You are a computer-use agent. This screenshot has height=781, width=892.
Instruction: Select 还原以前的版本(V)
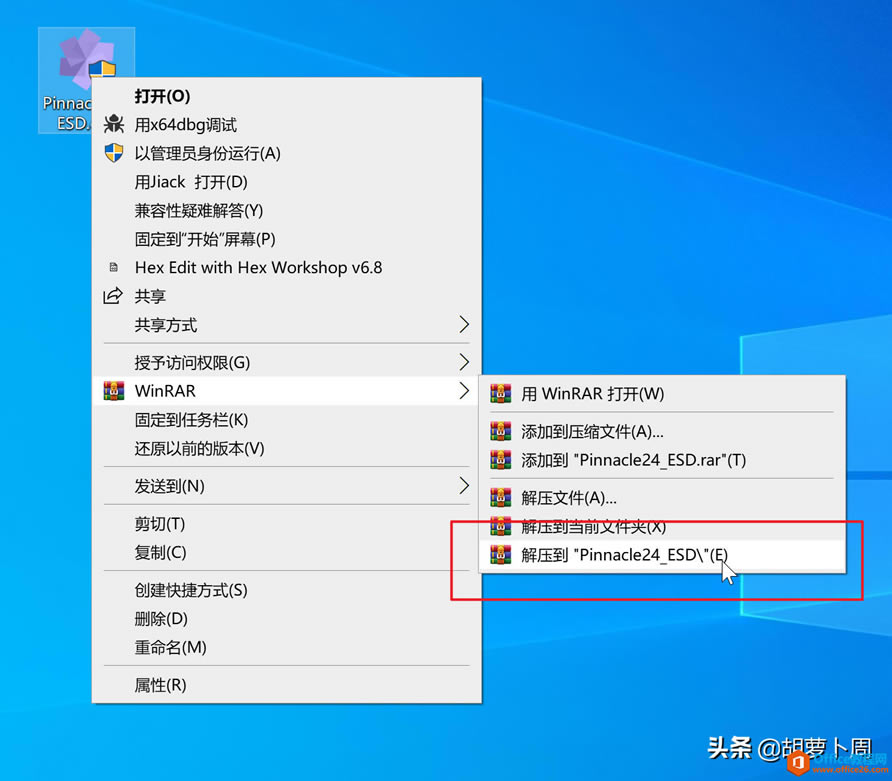[x=287, y=448]
